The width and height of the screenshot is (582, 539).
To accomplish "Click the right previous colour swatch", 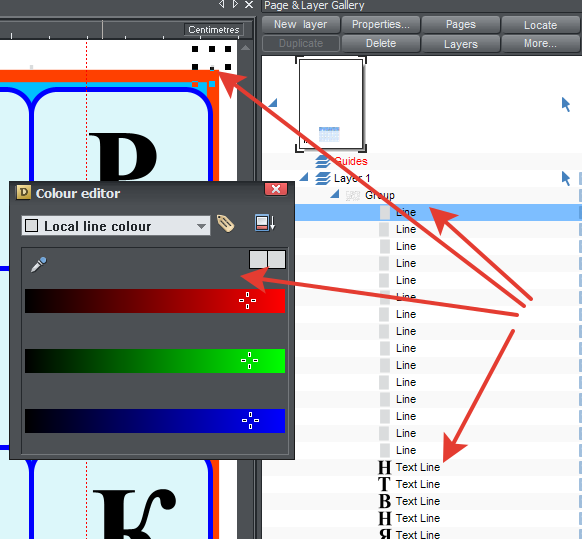I will pos(277,259).
